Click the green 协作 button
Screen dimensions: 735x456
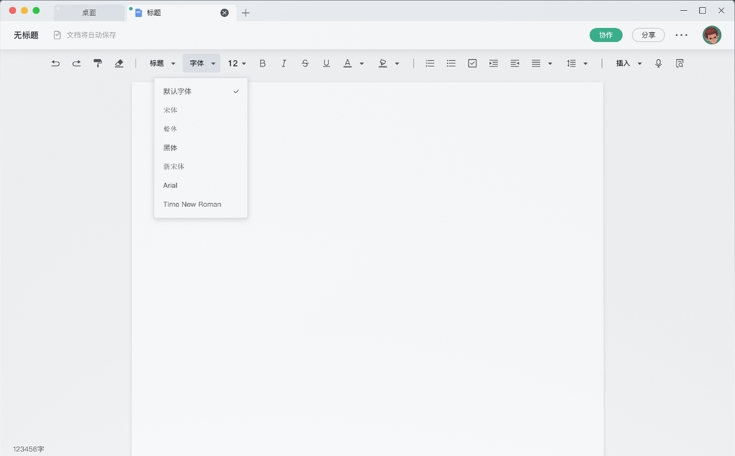pyautogui.click(x=606, y=35)
